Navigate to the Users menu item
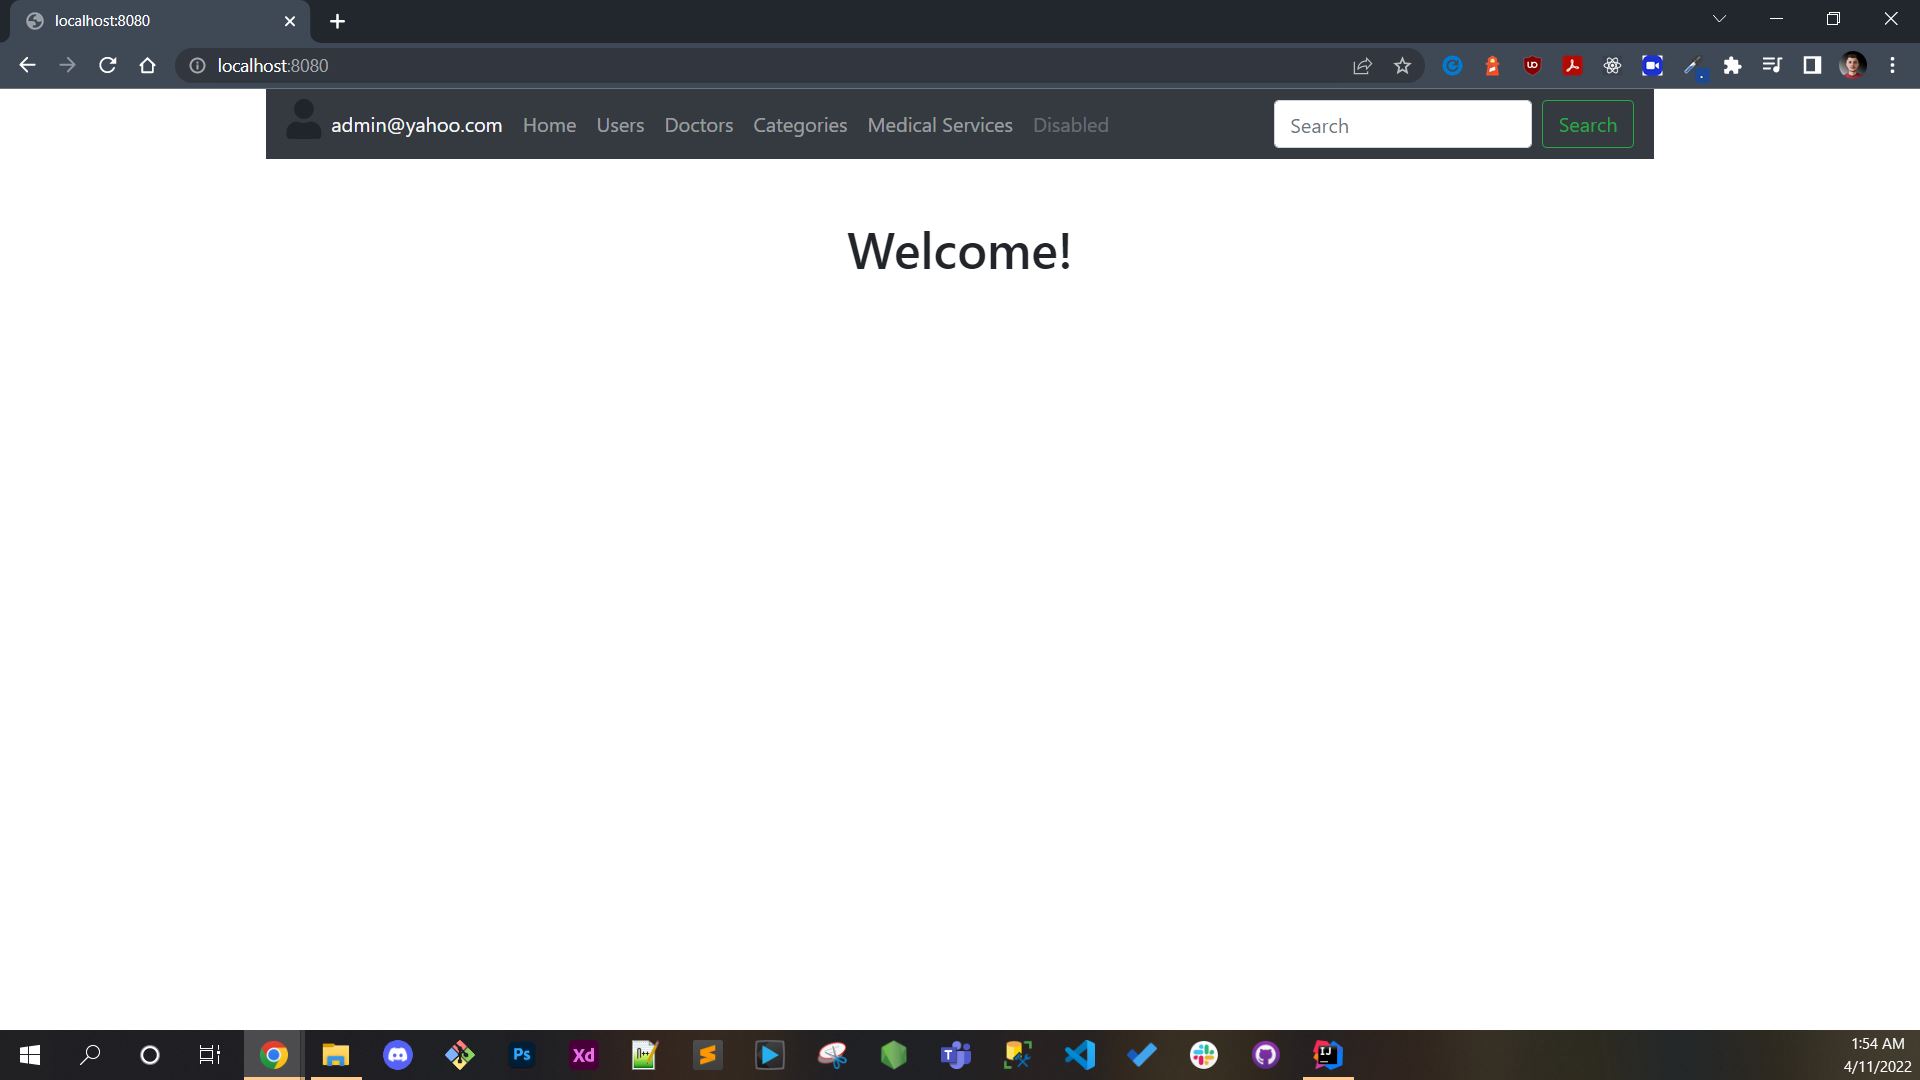Viewport: 1920px width, 1080px height. tap(620, 125)
